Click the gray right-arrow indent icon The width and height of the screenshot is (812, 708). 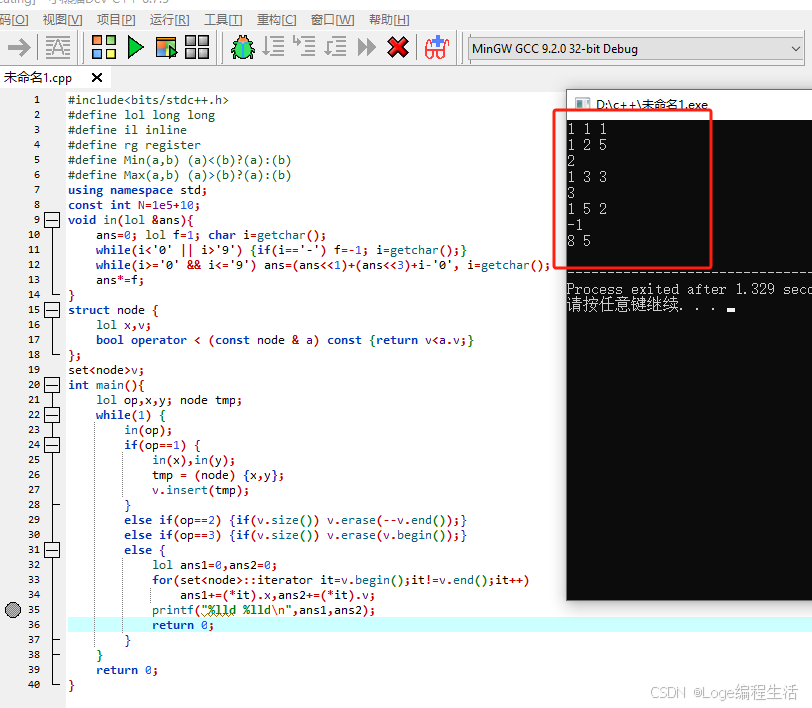pos(19,48)
